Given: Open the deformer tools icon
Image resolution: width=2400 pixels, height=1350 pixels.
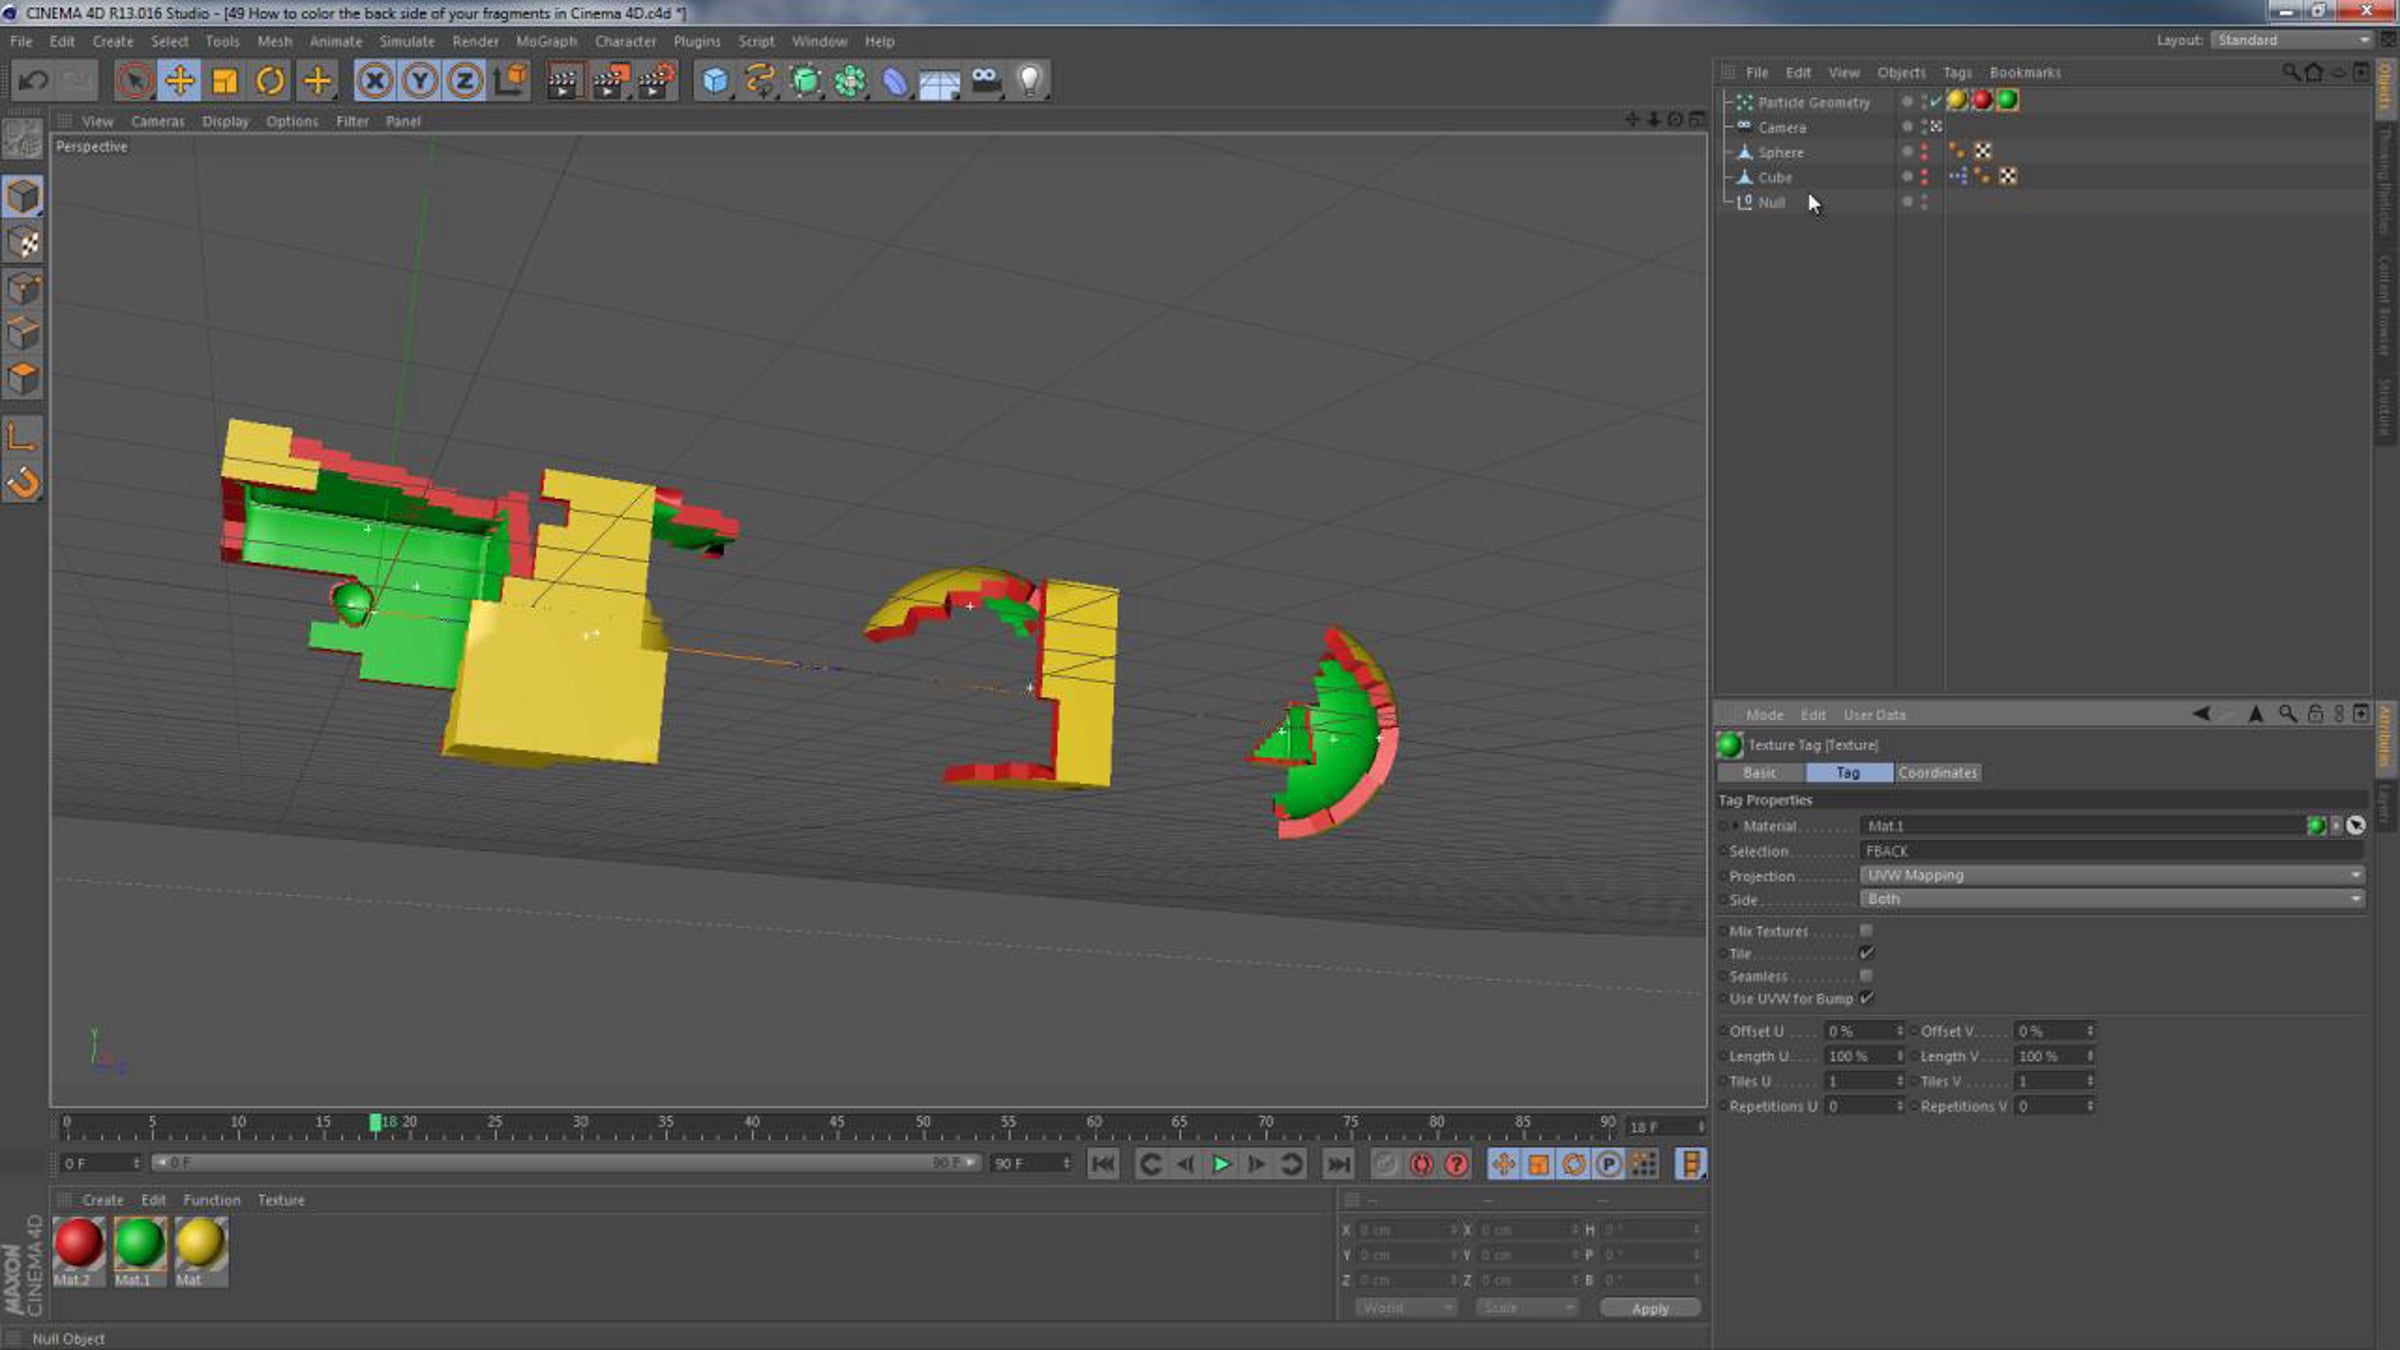Looking at the screenshot, I should [895, 80].
